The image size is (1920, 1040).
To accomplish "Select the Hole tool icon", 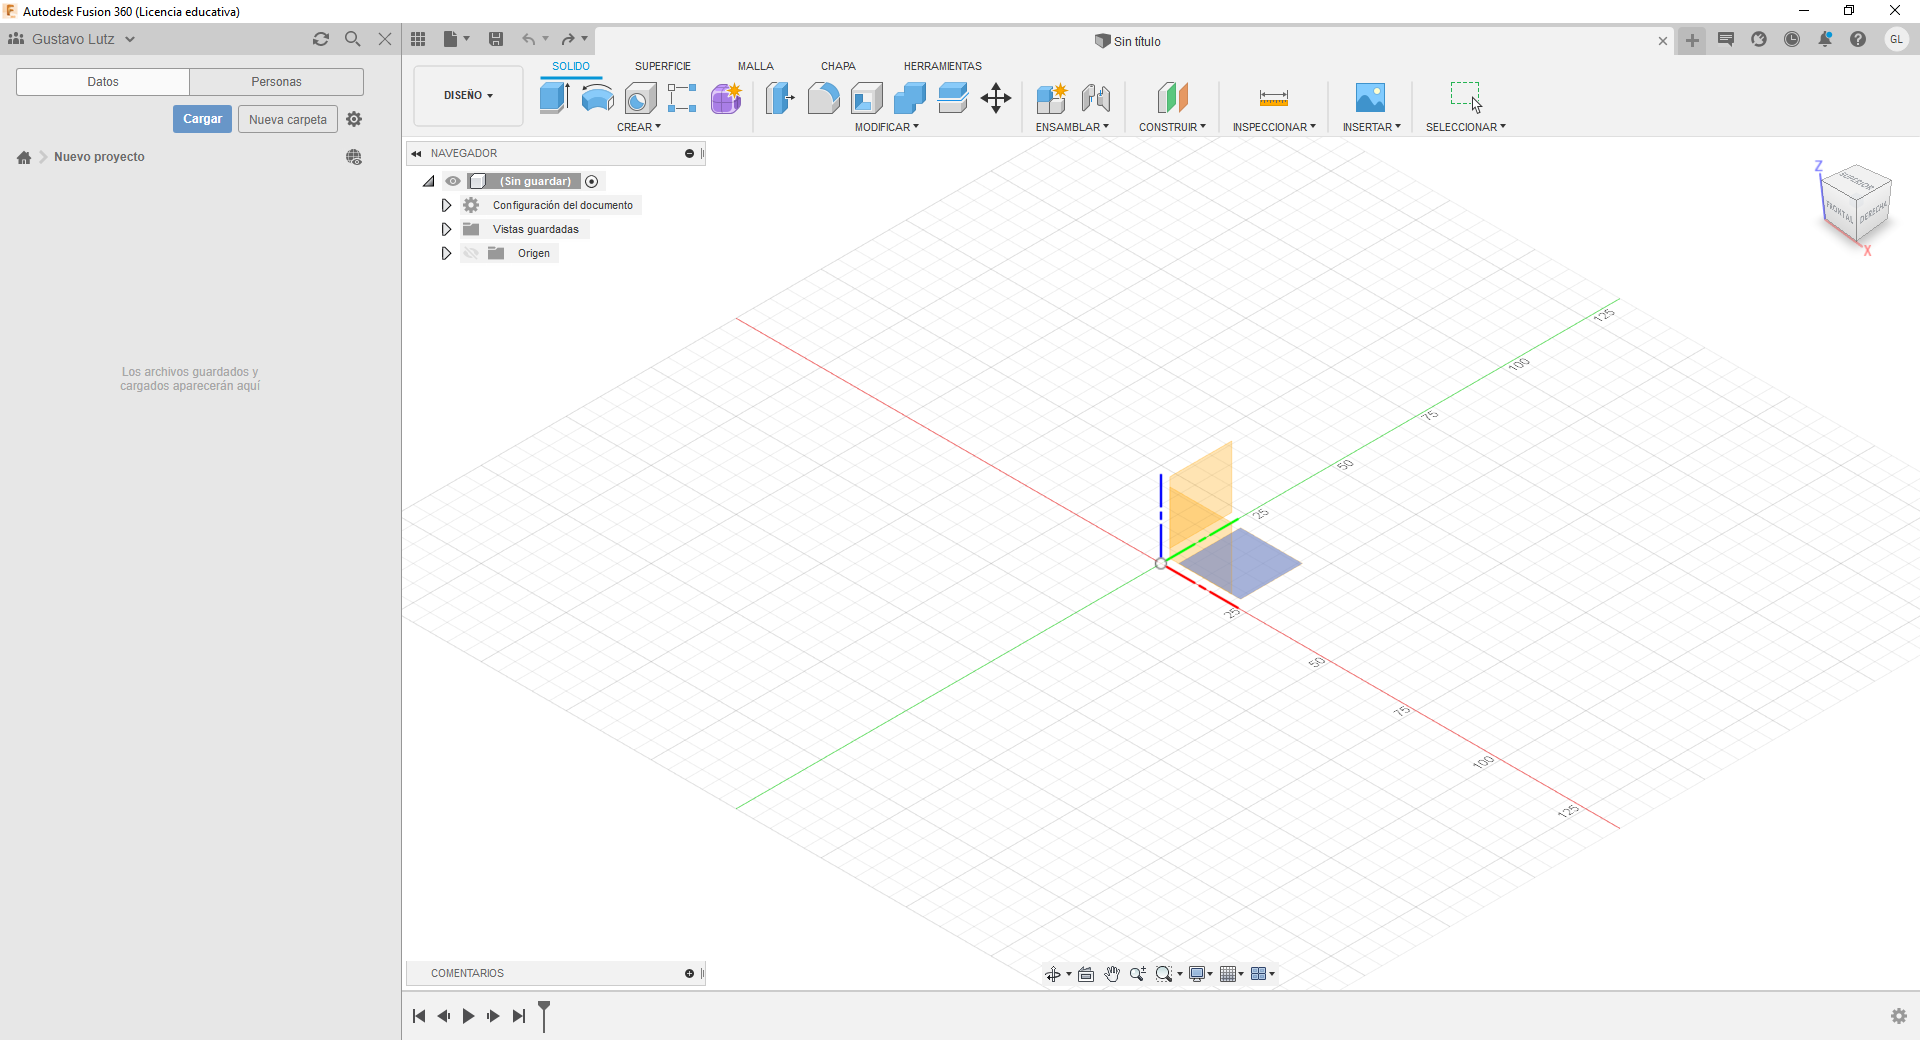I will coord(640,98).
